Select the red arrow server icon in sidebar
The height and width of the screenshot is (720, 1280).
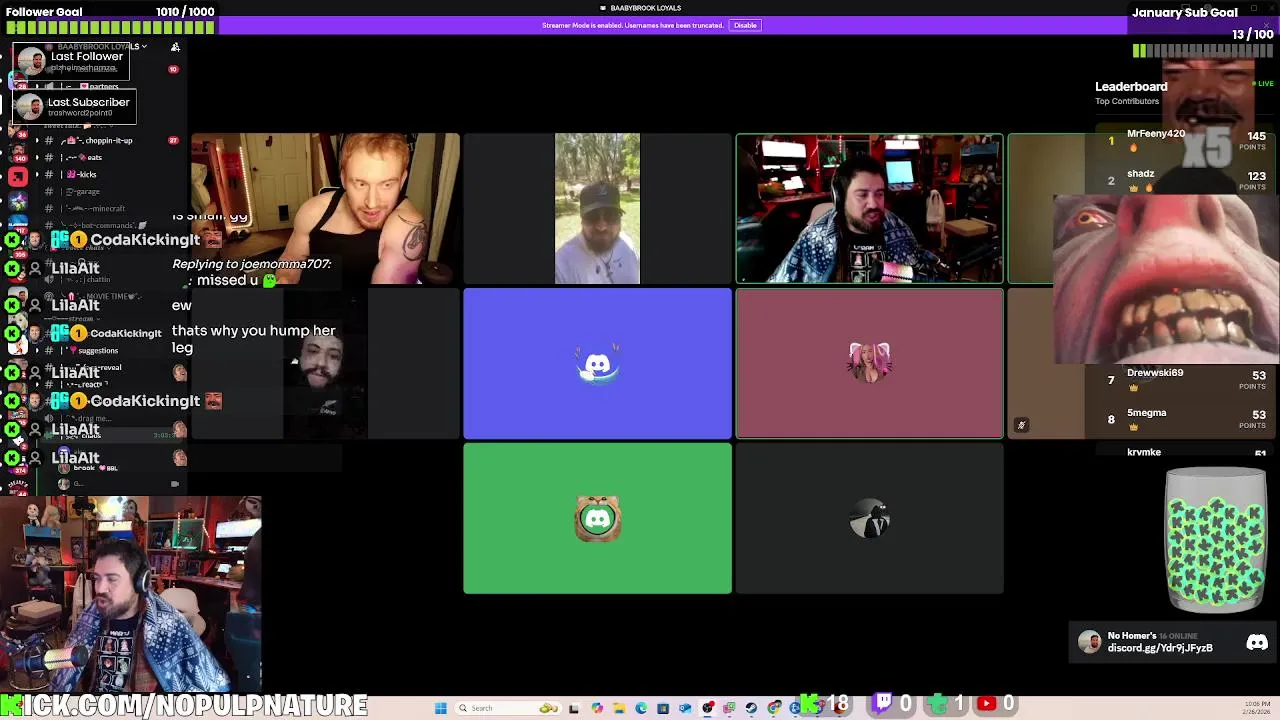pyautogui.click(x=17, y=176)
